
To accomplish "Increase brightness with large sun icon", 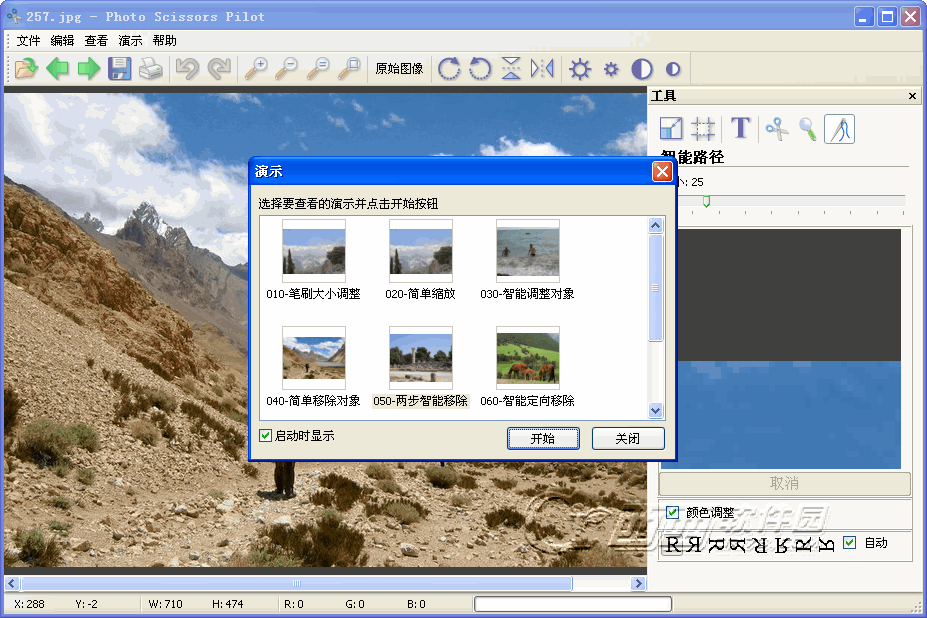I will [579, 69].
